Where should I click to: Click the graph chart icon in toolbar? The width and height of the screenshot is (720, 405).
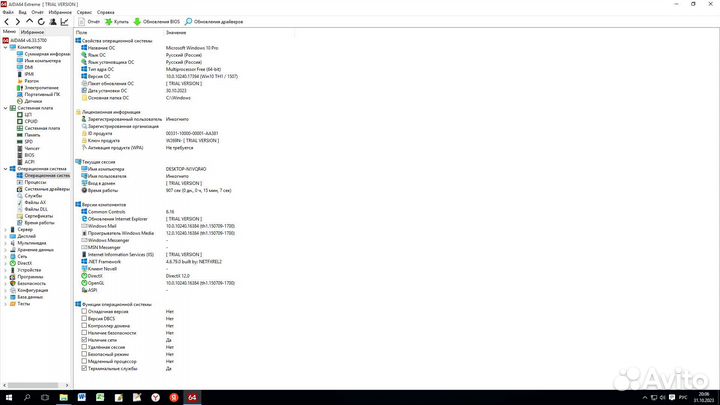point(64,21)
